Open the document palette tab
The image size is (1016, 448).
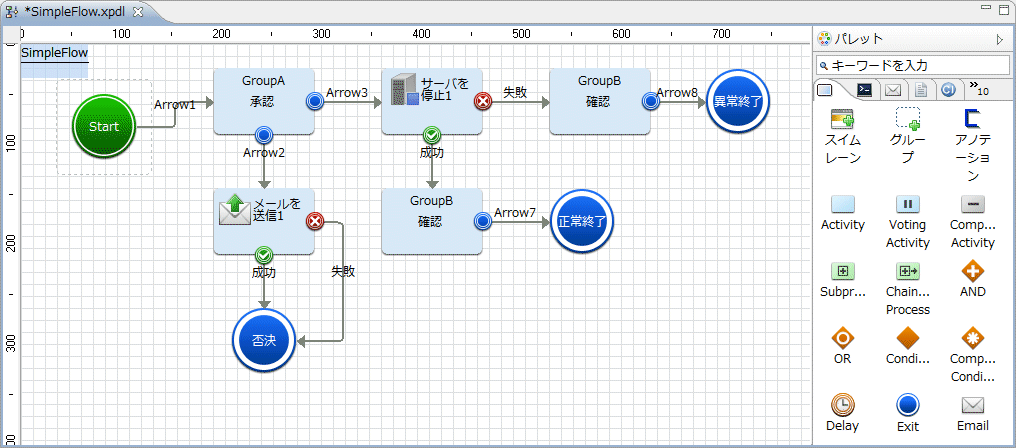(x=921, y=90)
